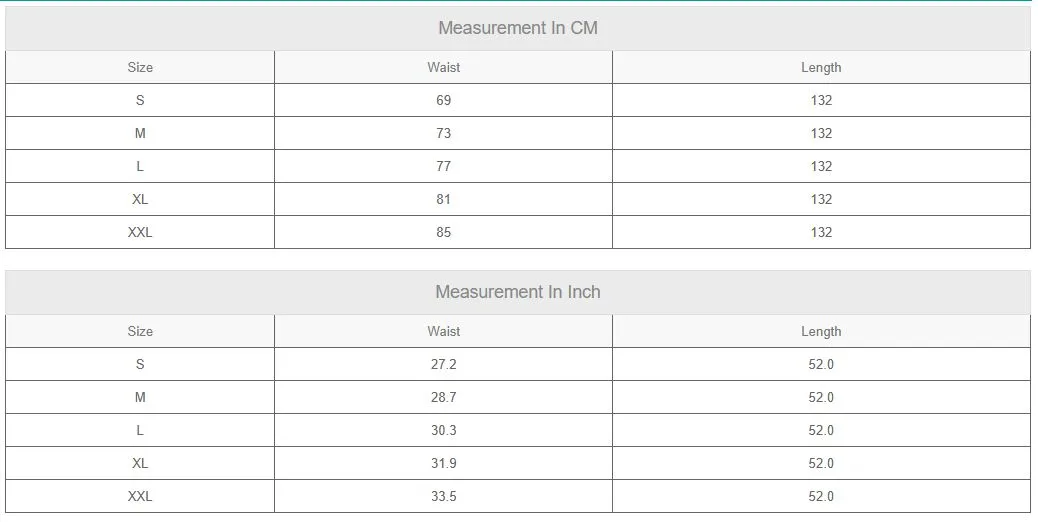Click size S row in CM table
This screenshot has height=522, width=1038.
tap(140, 100)
